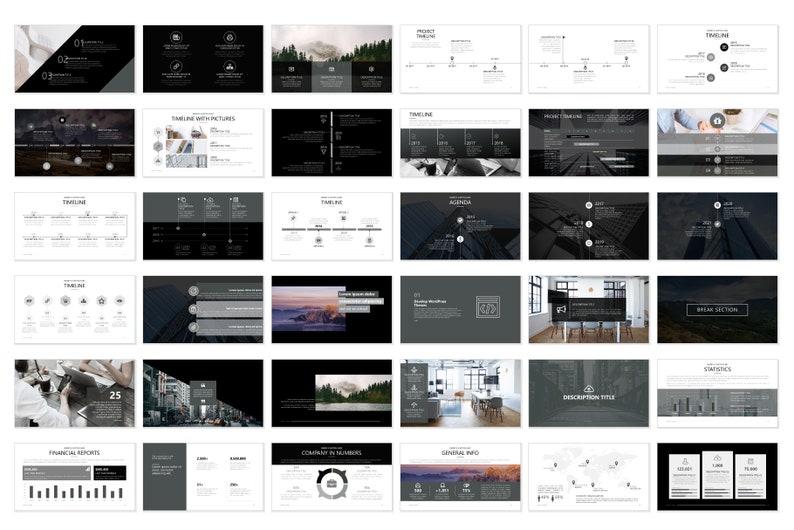The image size is (794, 530).
Task: Choose the Timeline slide with vertical dark circles
Action: point(718,59)
